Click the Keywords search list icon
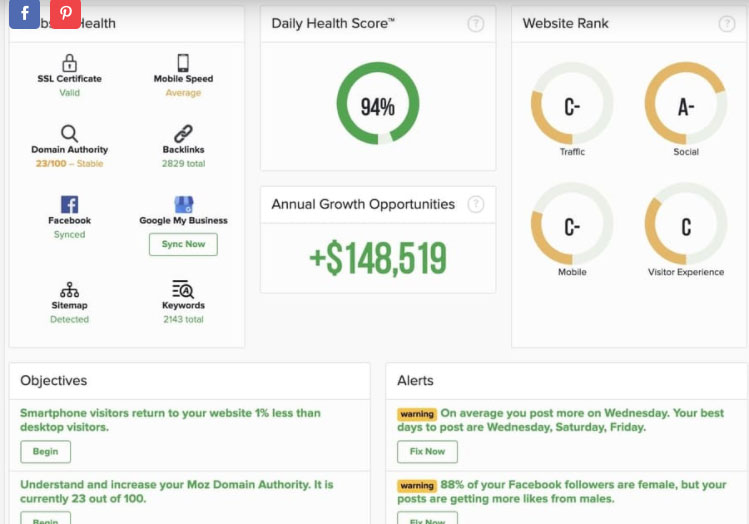749x524 pixels. click(183, 290)
